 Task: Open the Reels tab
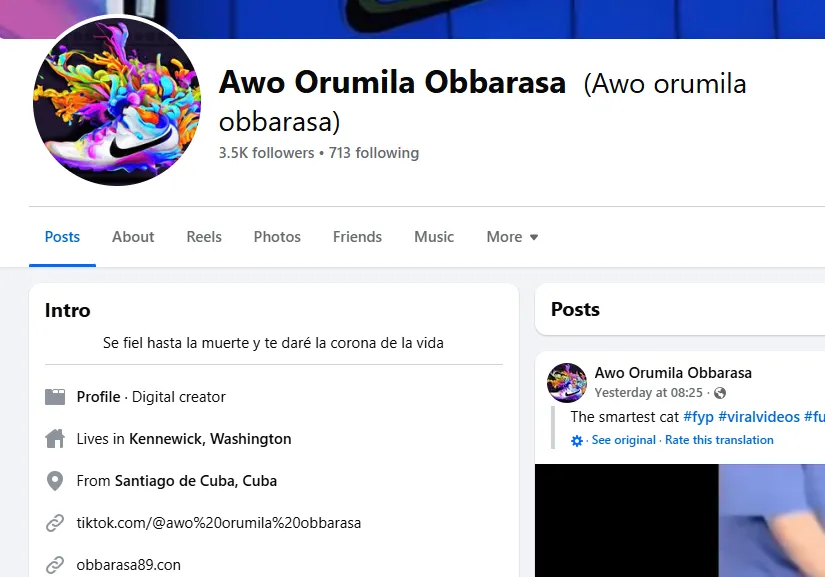tap(204, 237)
